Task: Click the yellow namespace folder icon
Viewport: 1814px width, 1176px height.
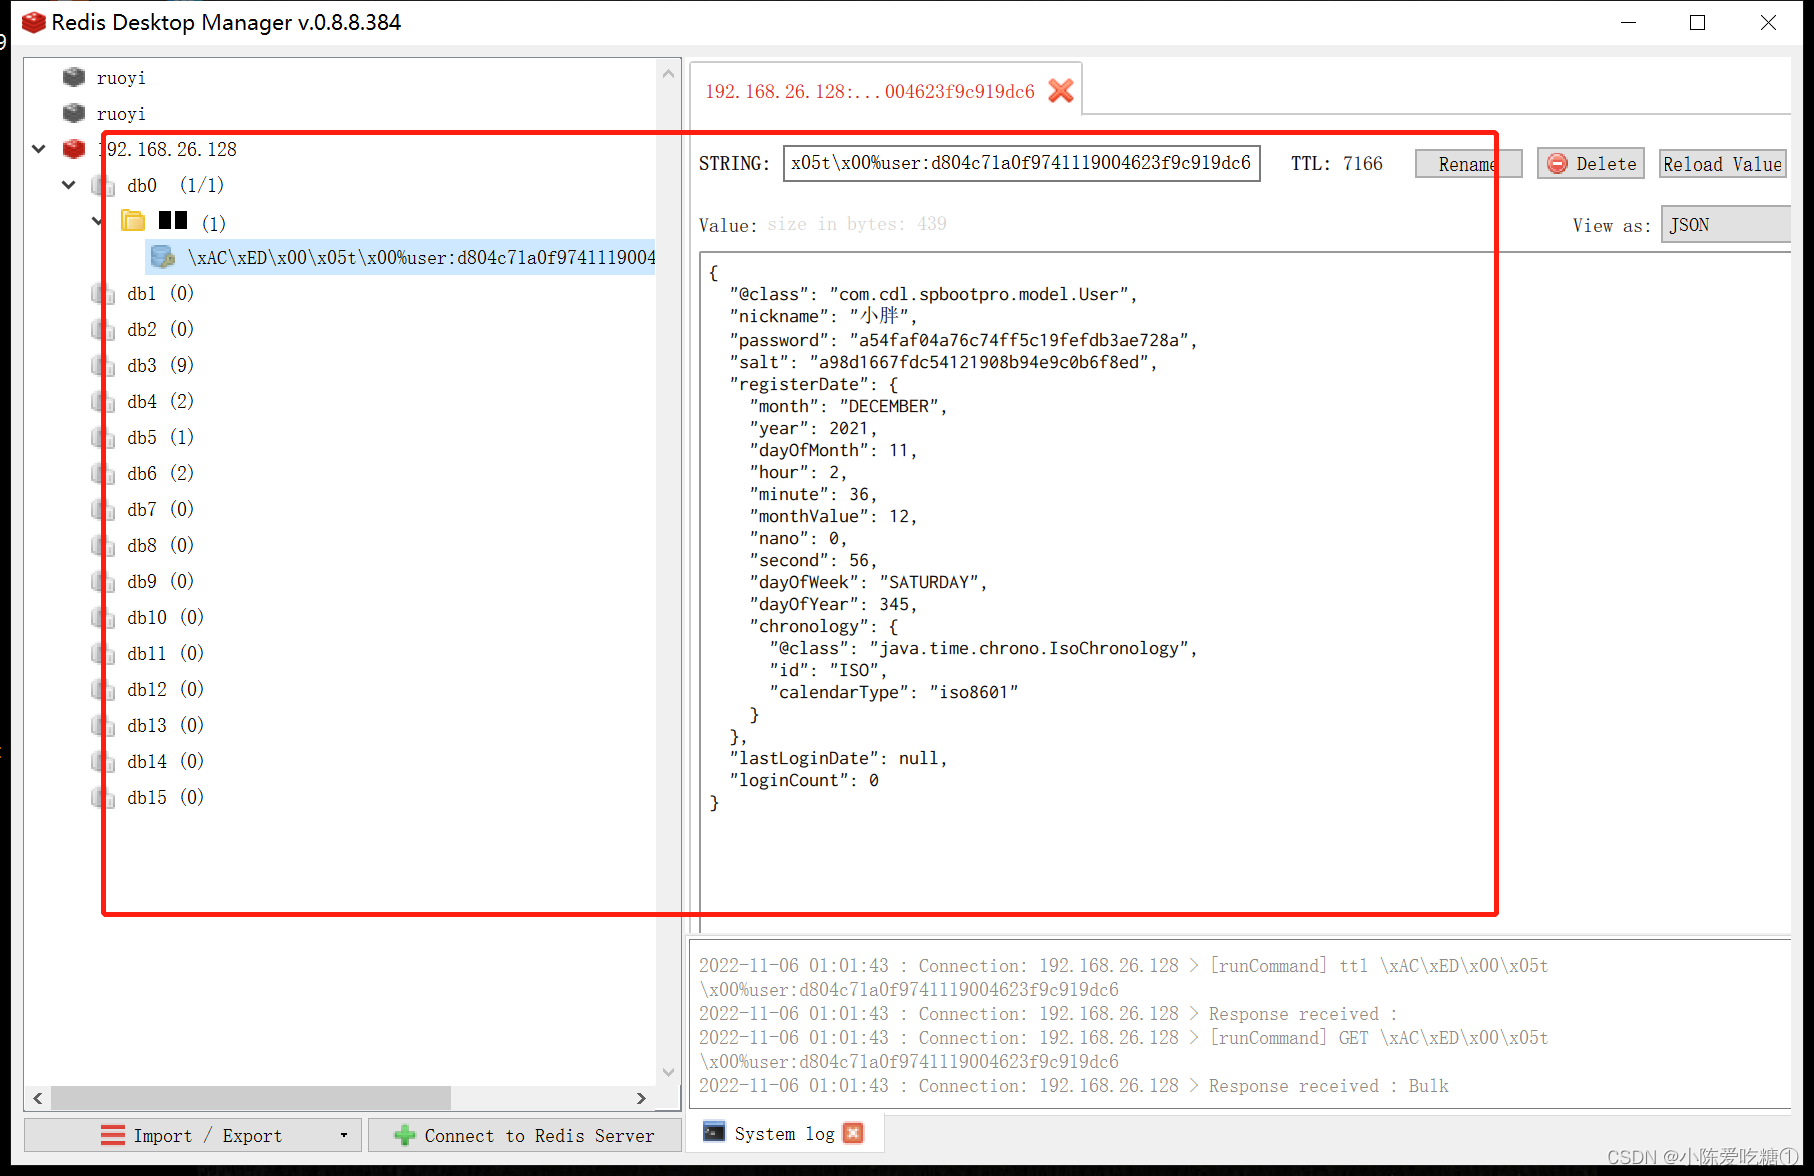Action: click(x=133, y=220)
